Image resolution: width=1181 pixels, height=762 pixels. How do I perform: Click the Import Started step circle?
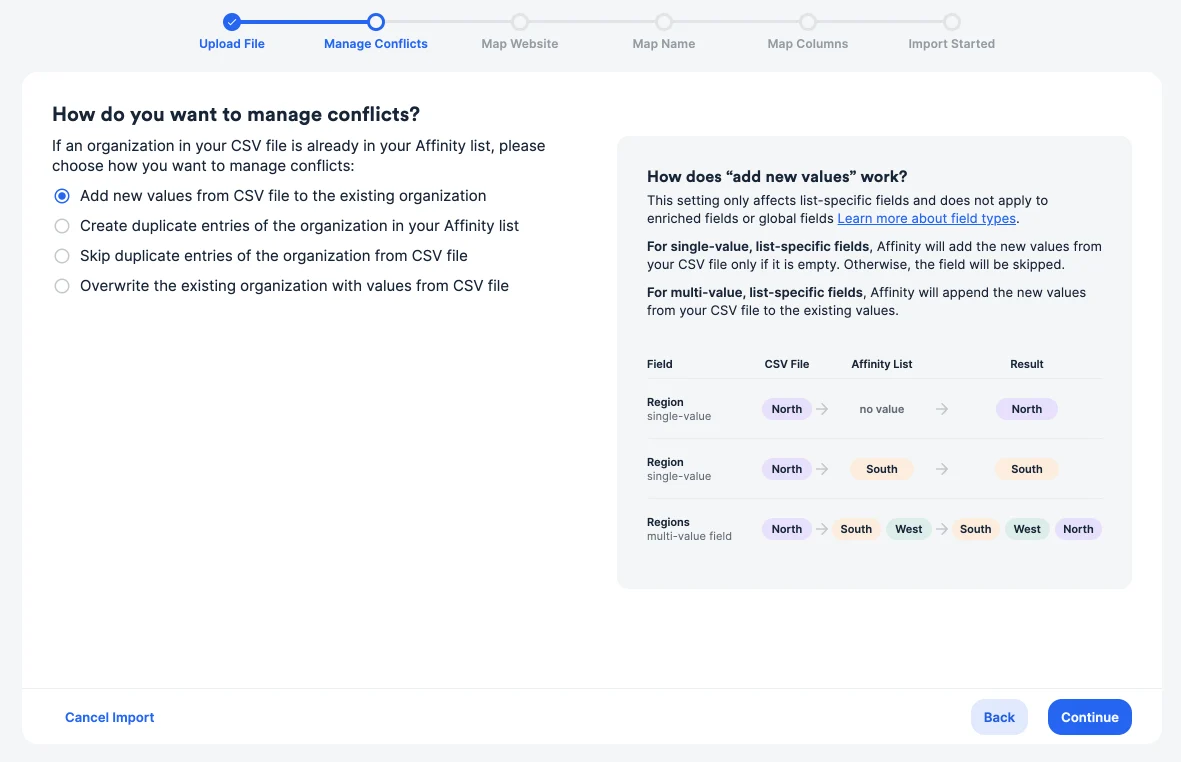click(951, 22)
